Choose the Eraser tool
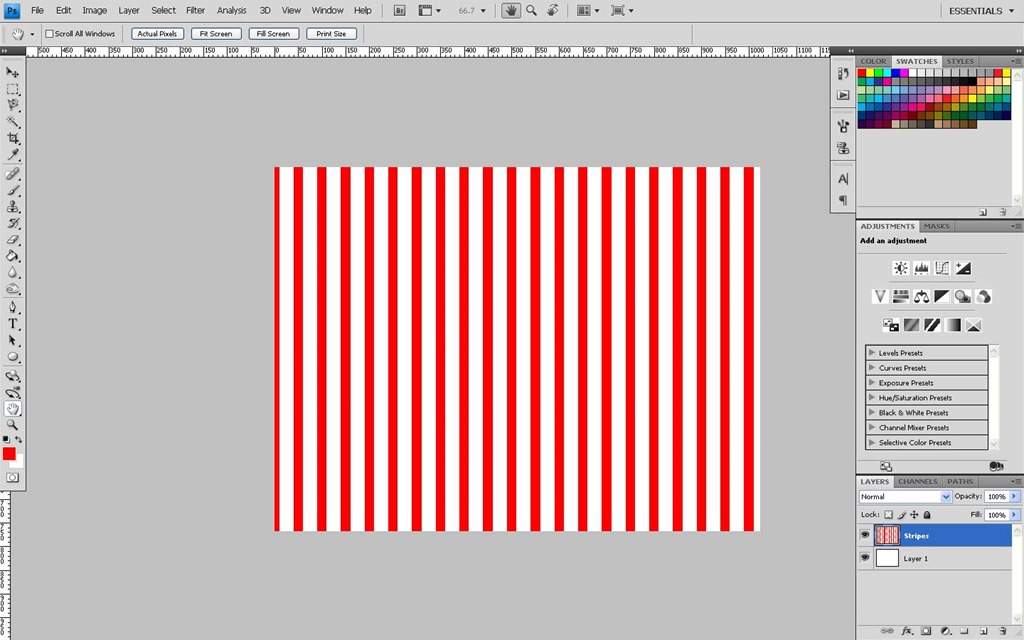 coord(13,240)
